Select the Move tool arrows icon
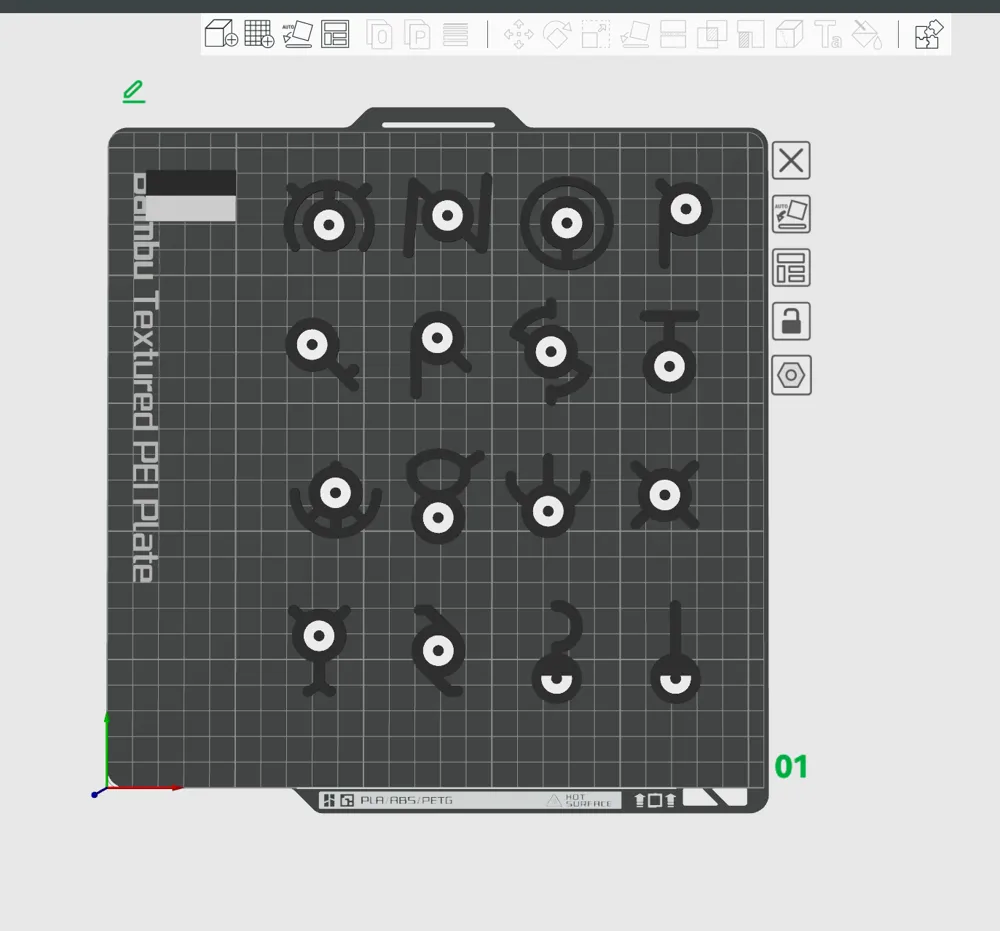This screenshot has height=931, width=1000. pyautogui.click(x=519, y=35)
